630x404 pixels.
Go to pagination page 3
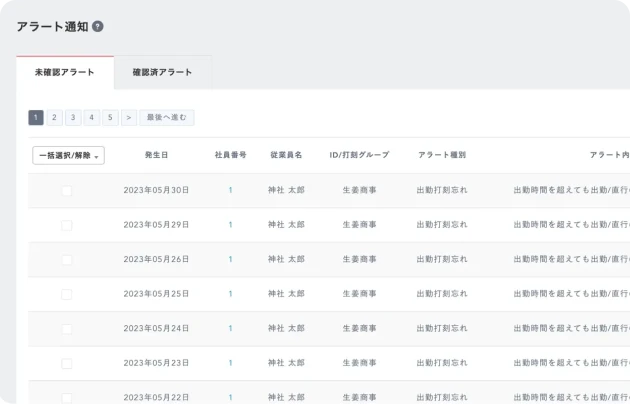point(73,118)
